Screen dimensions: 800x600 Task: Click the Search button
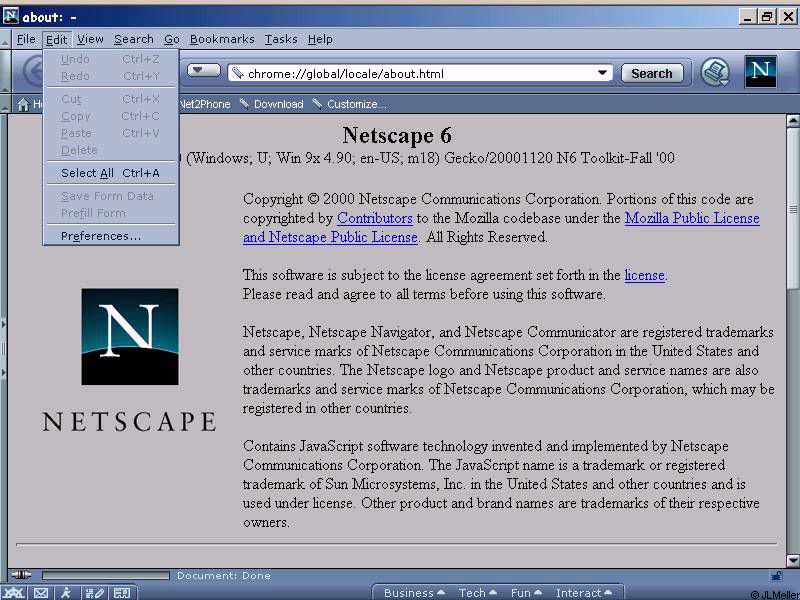pos(652,73)
